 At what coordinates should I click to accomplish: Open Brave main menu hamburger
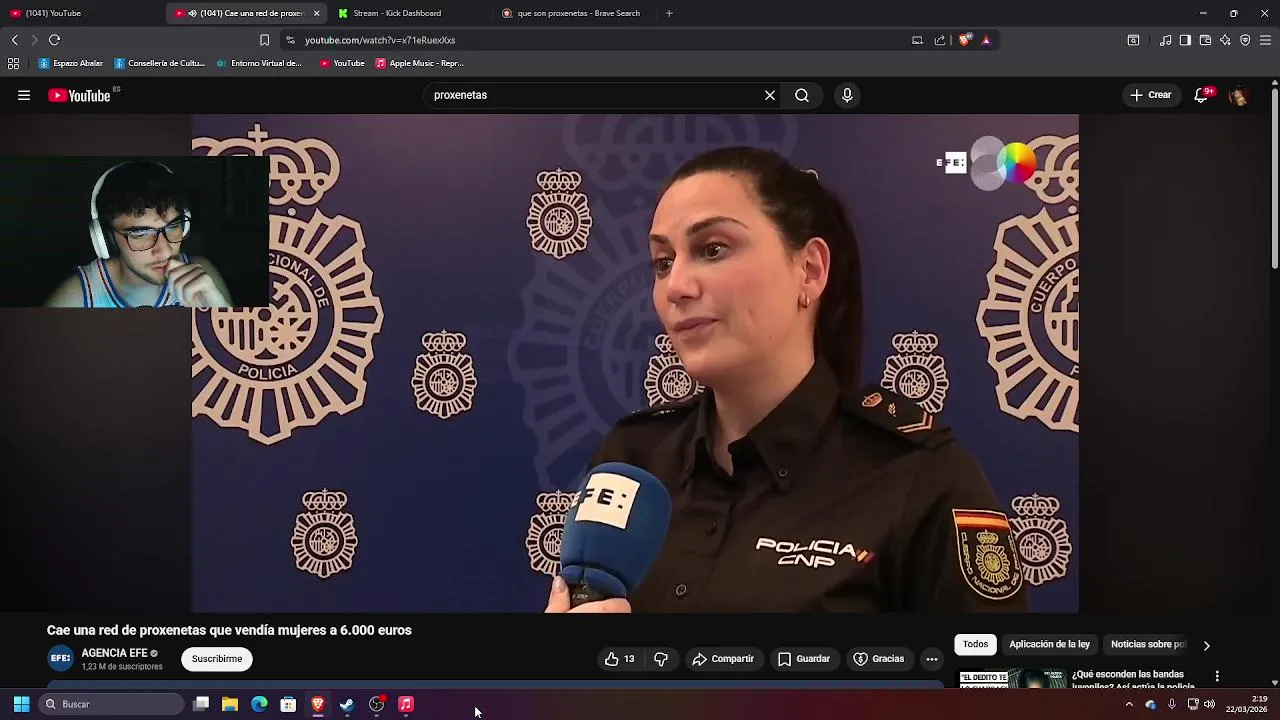(1265, 40)
